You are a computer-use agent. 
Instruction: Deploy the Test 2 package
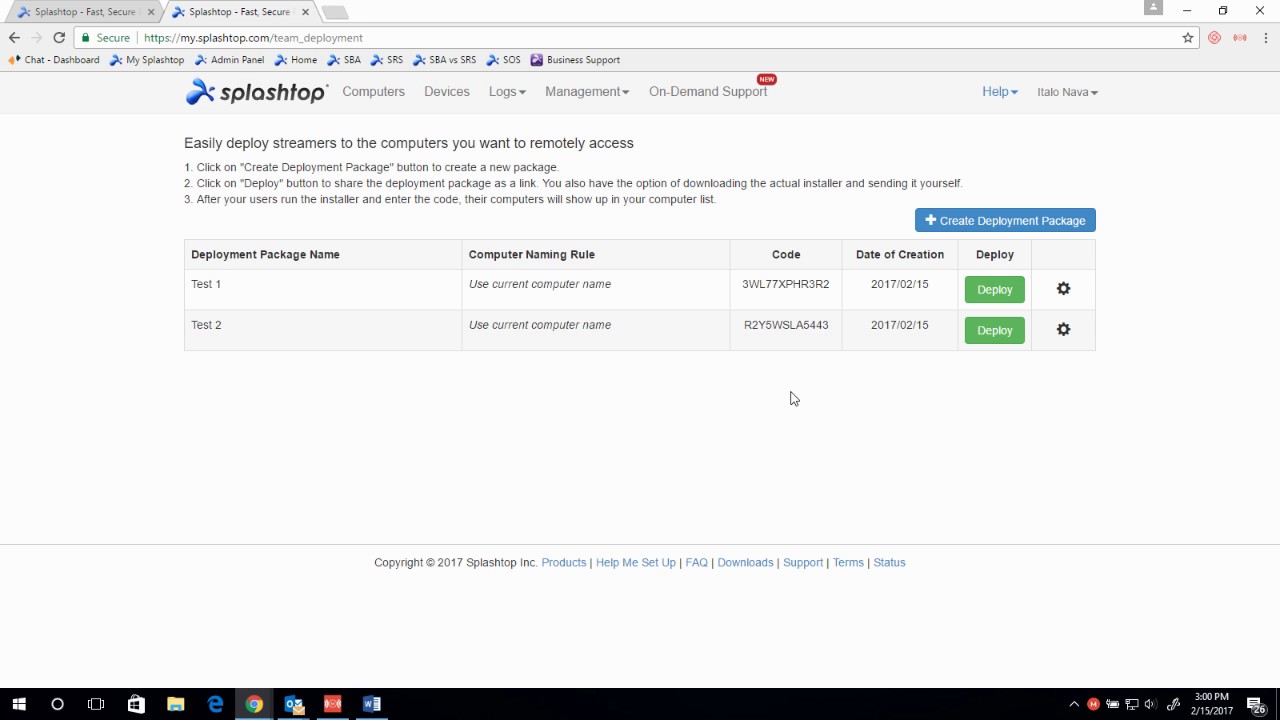point(994,331)
